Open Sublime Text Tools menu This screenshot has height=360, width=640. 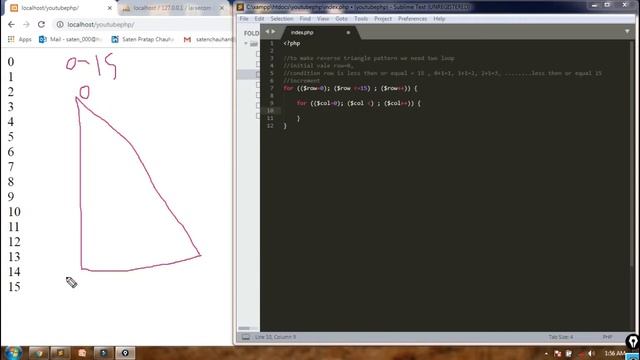(361, 19)
